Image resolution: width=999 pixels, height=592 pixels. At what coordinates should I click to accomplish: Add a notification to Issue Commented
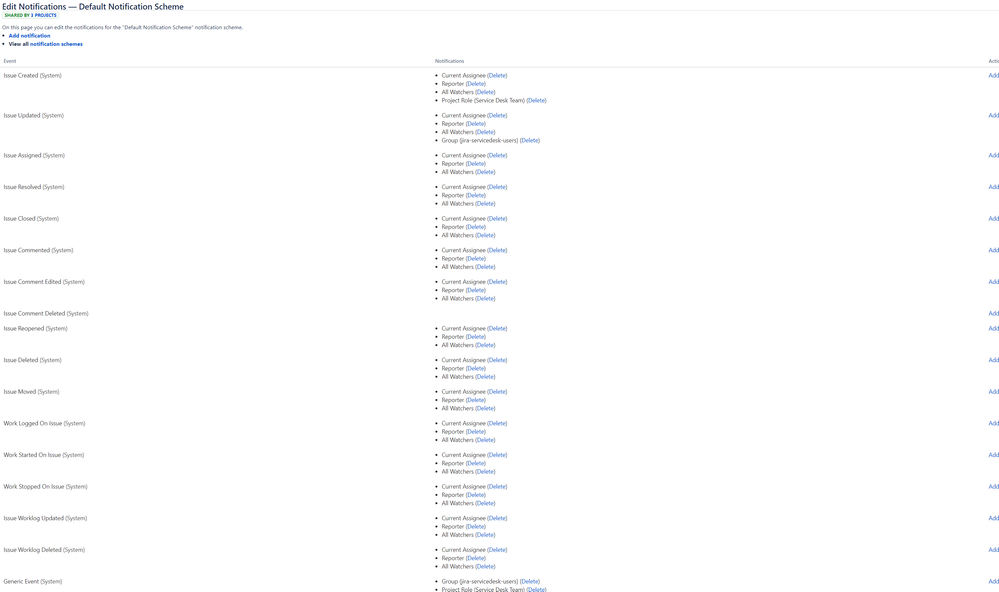pyautogui.click(x=993, y=250)
